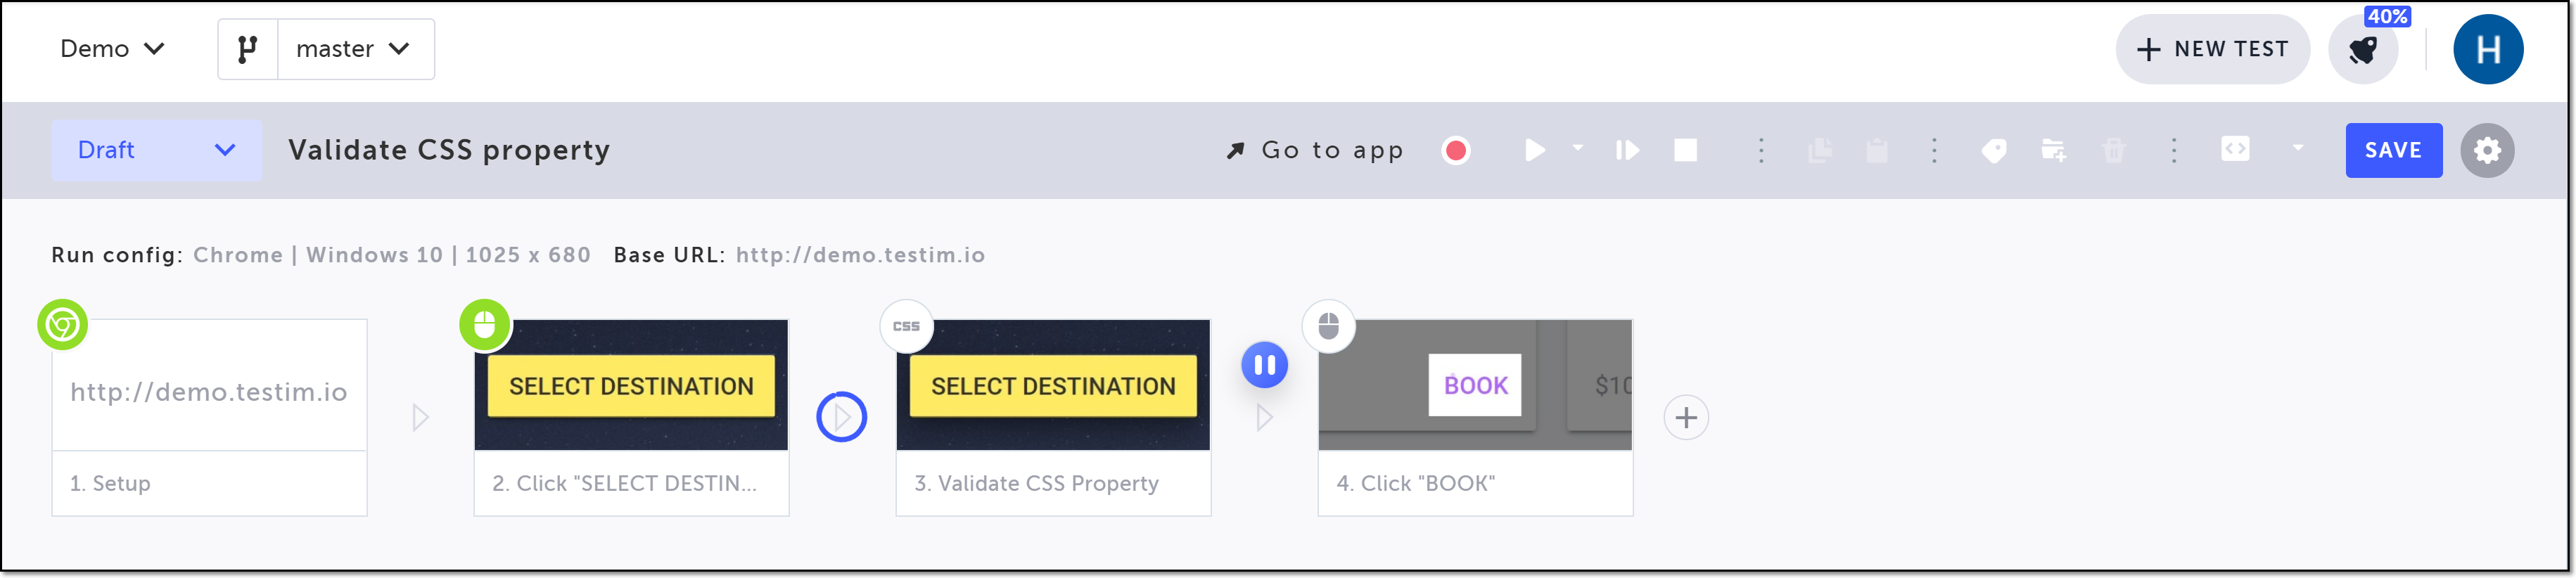This screenshot has width=2576, height=578.
Task: Click the red Record button
Action: 1456,150
